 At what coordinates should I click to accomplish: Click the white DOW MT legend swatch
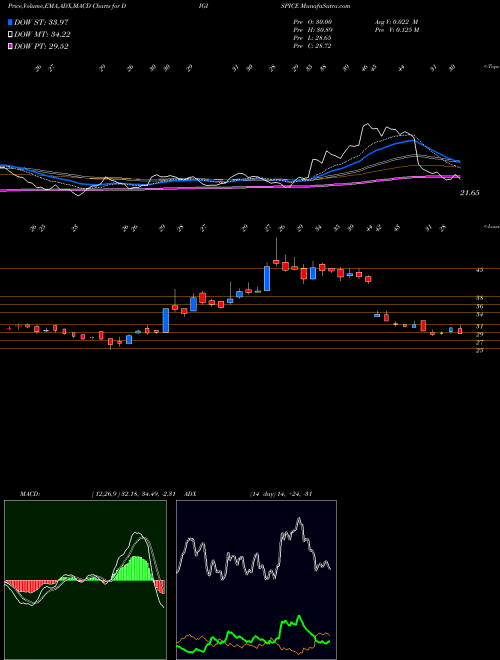pyautogui.click(x=10, y=35)
